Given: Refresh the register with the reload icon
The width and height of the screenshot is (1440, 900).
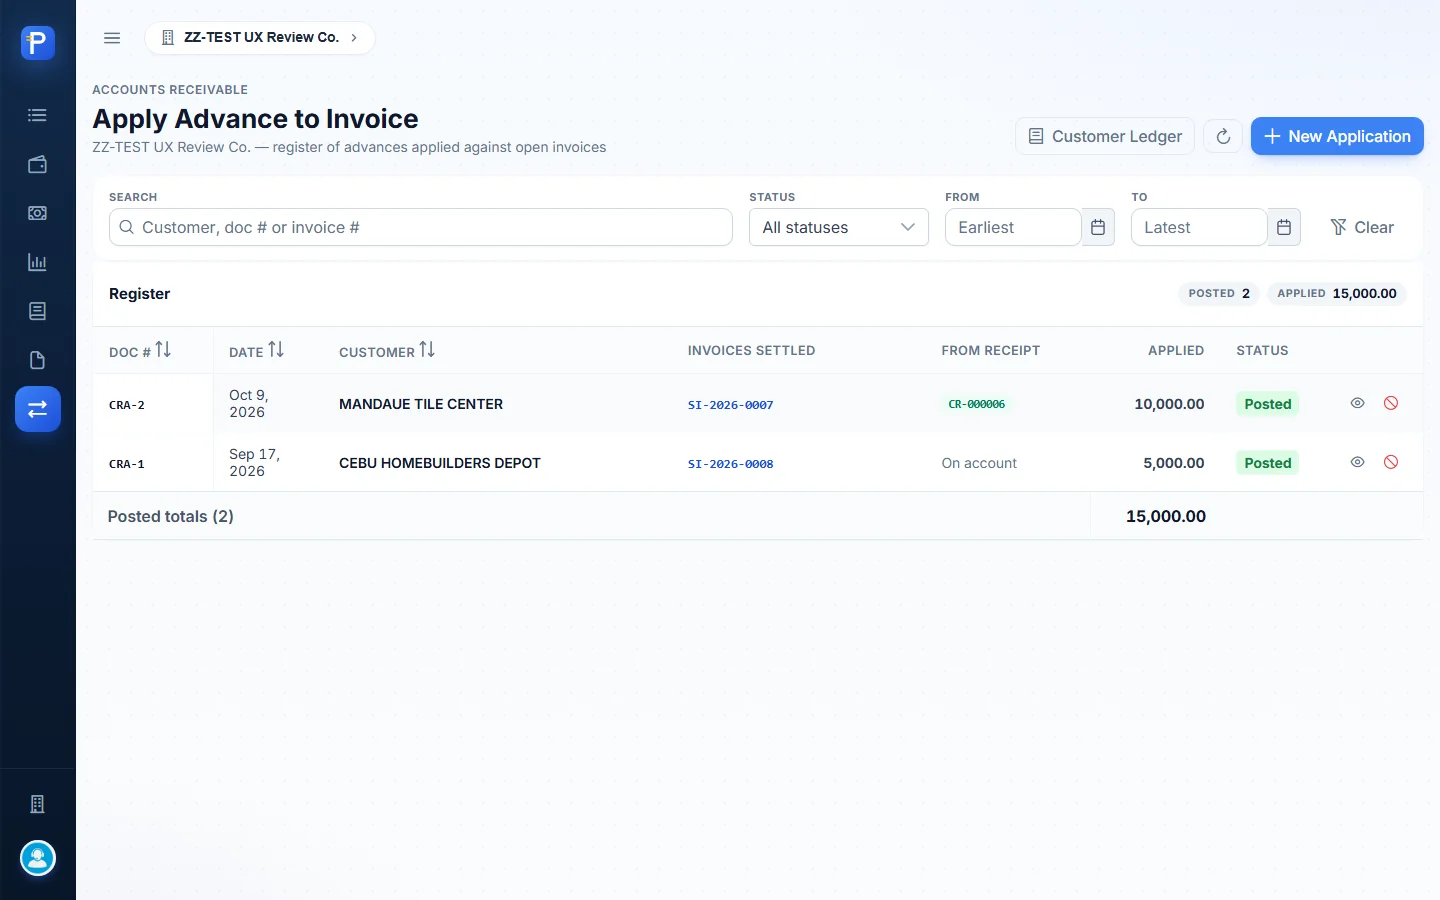Looking at the screenshot, I should (x=1223, y=136).
